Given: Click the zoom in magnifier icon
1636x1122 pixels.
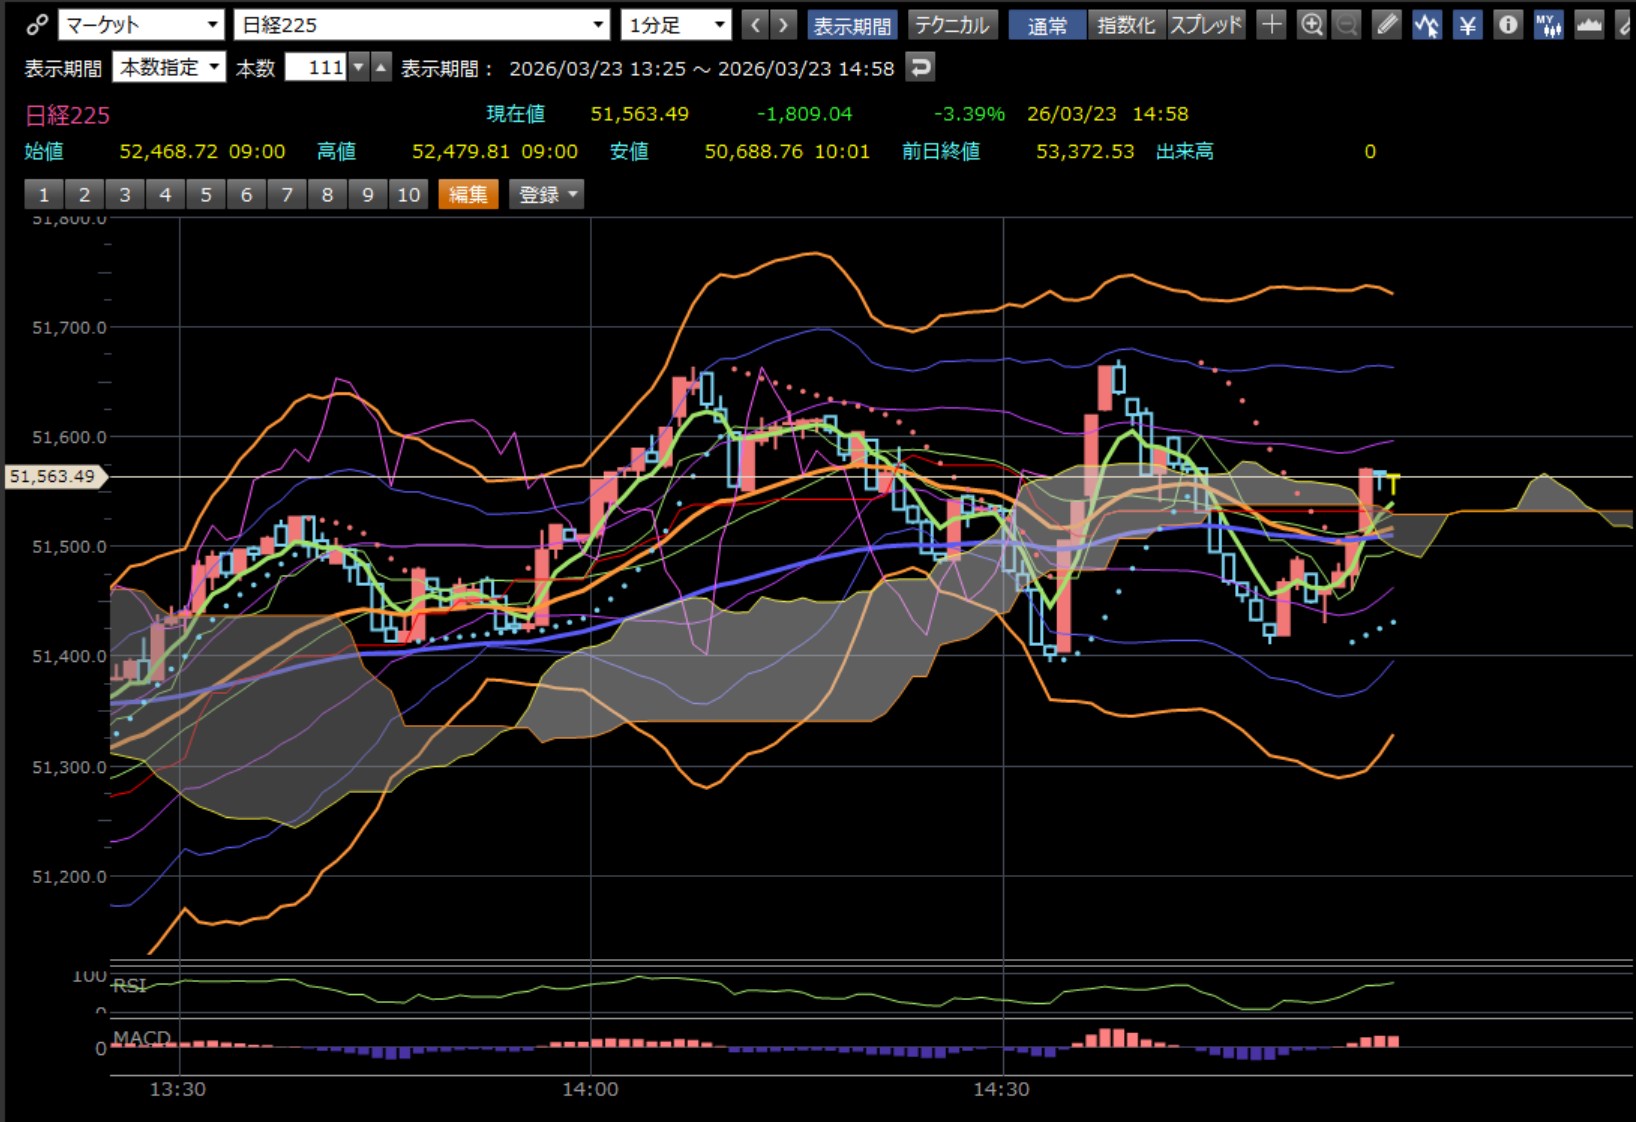Looking at the screenshot, I should pos(1311,25).
